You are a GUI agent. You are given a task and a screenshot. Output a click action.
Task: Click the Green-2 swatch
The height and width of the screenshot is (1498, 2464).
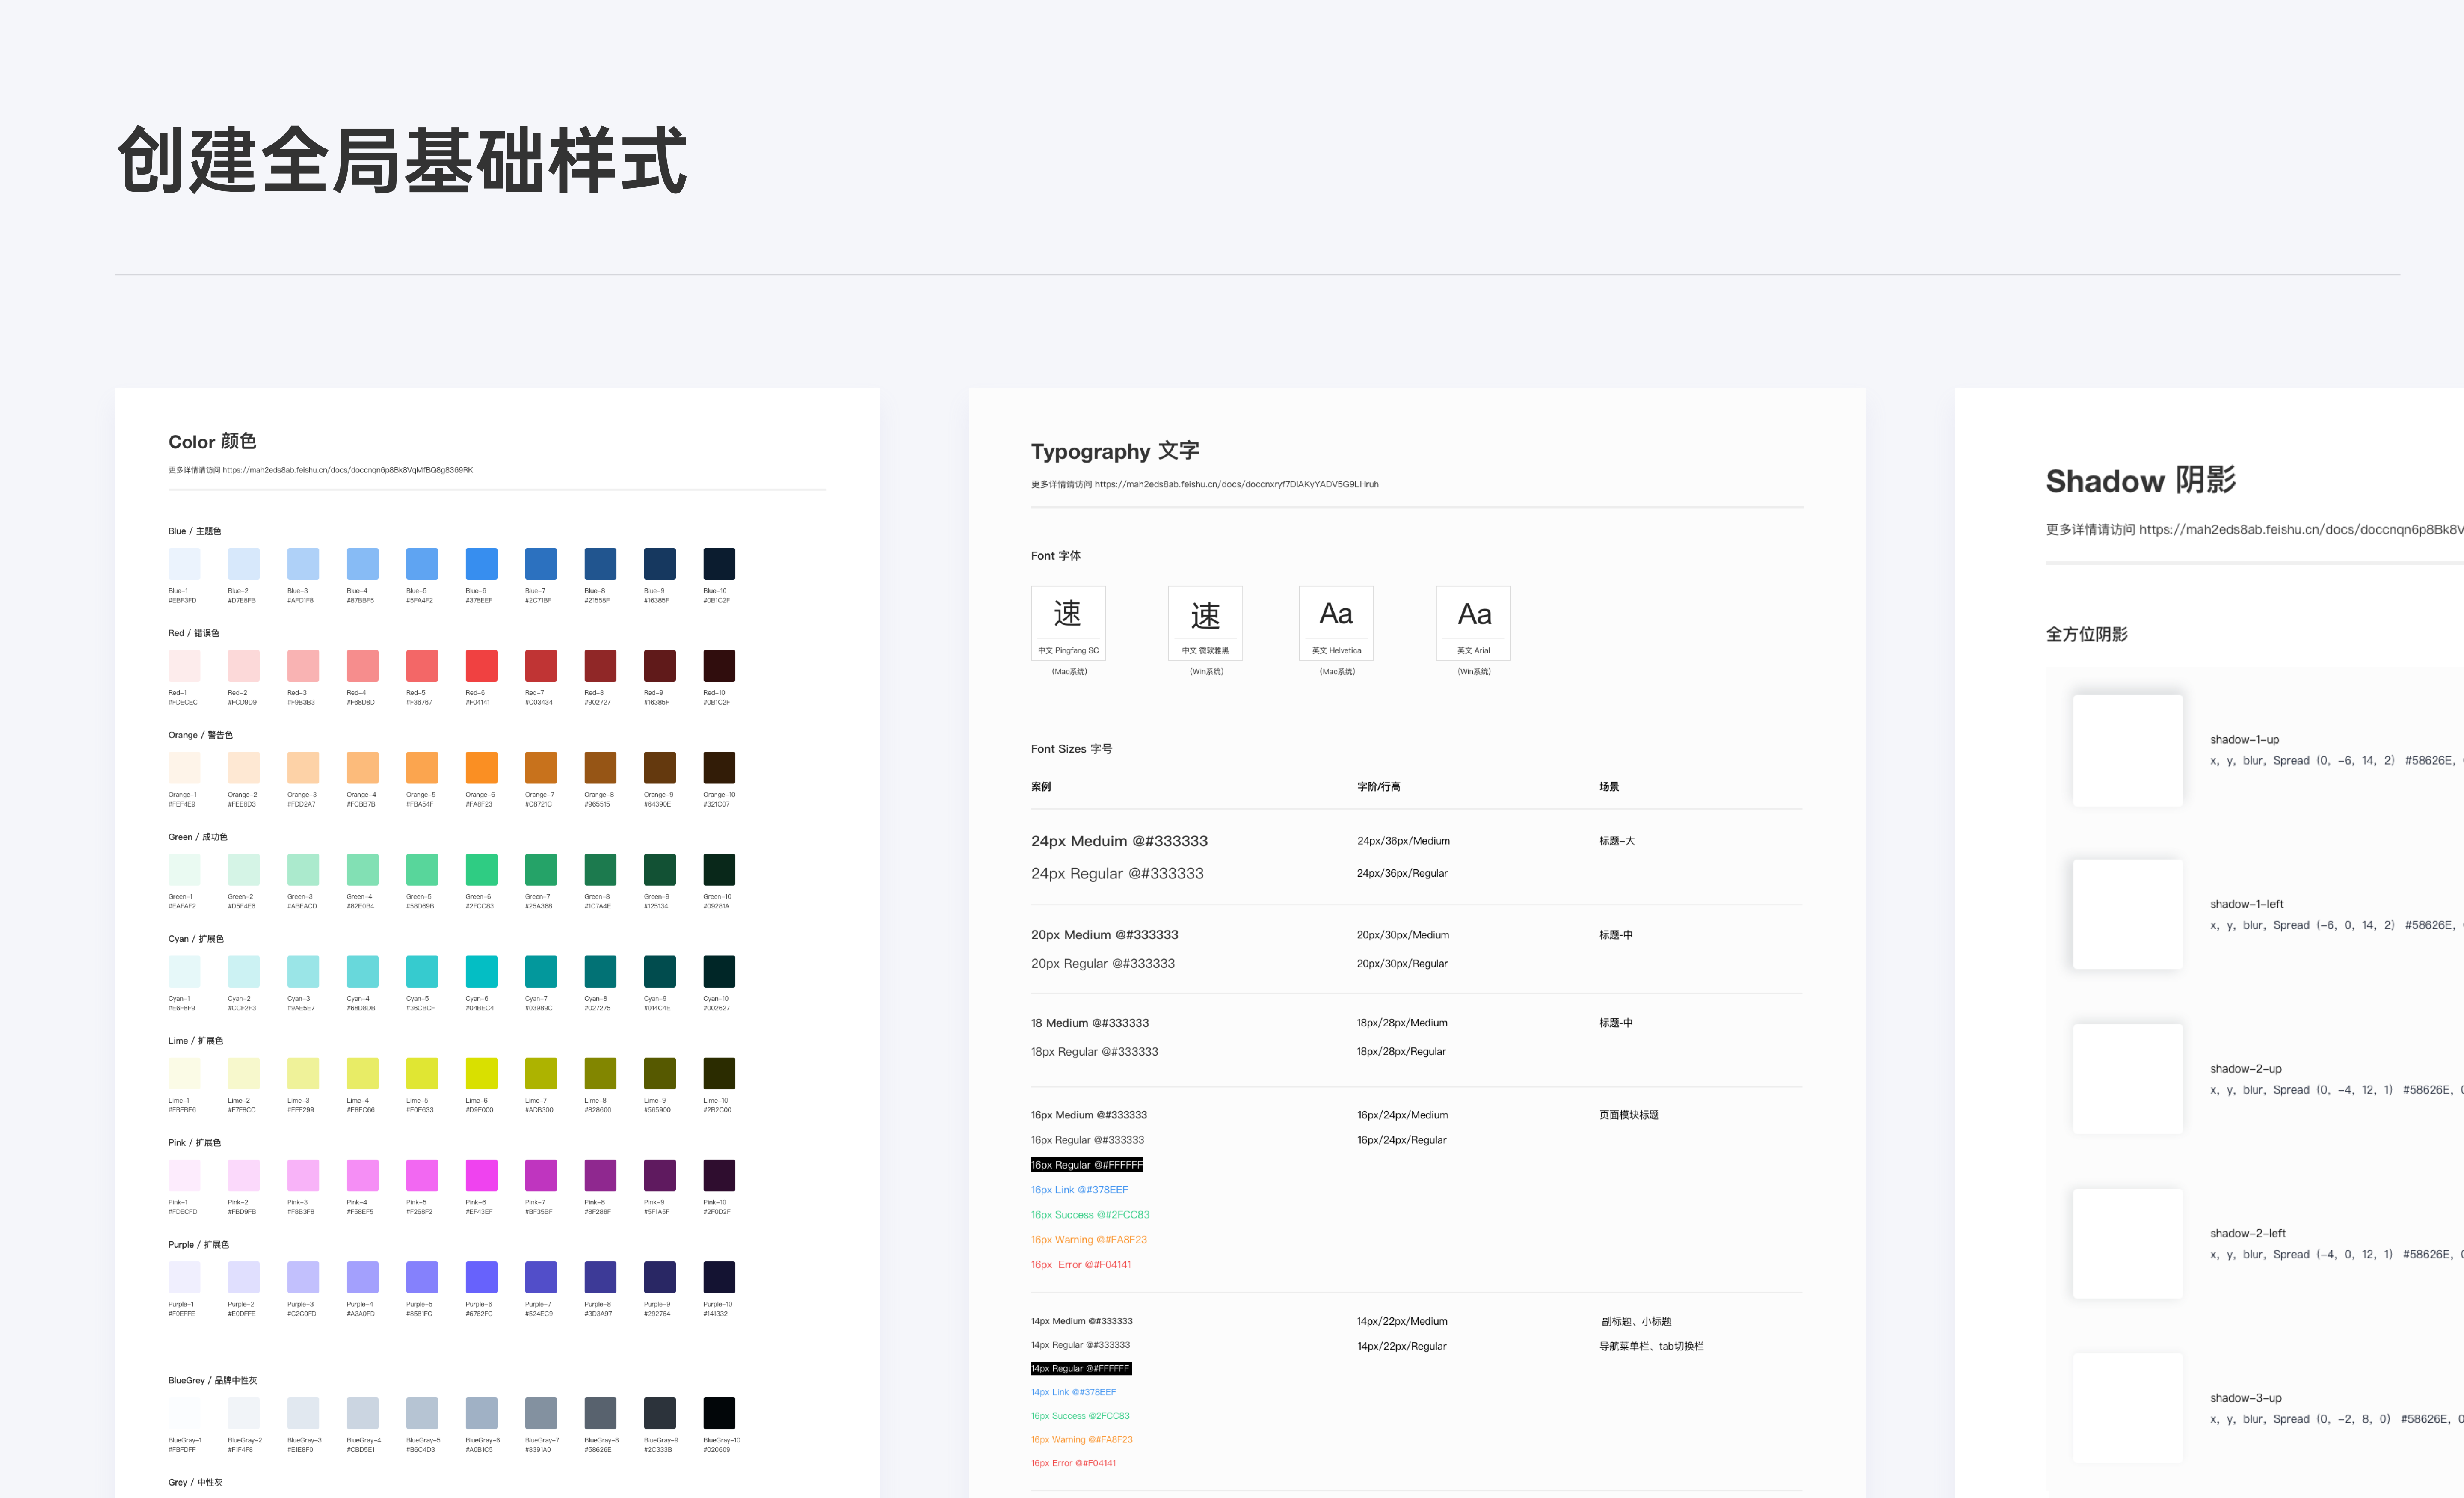[x=243, y=870]
